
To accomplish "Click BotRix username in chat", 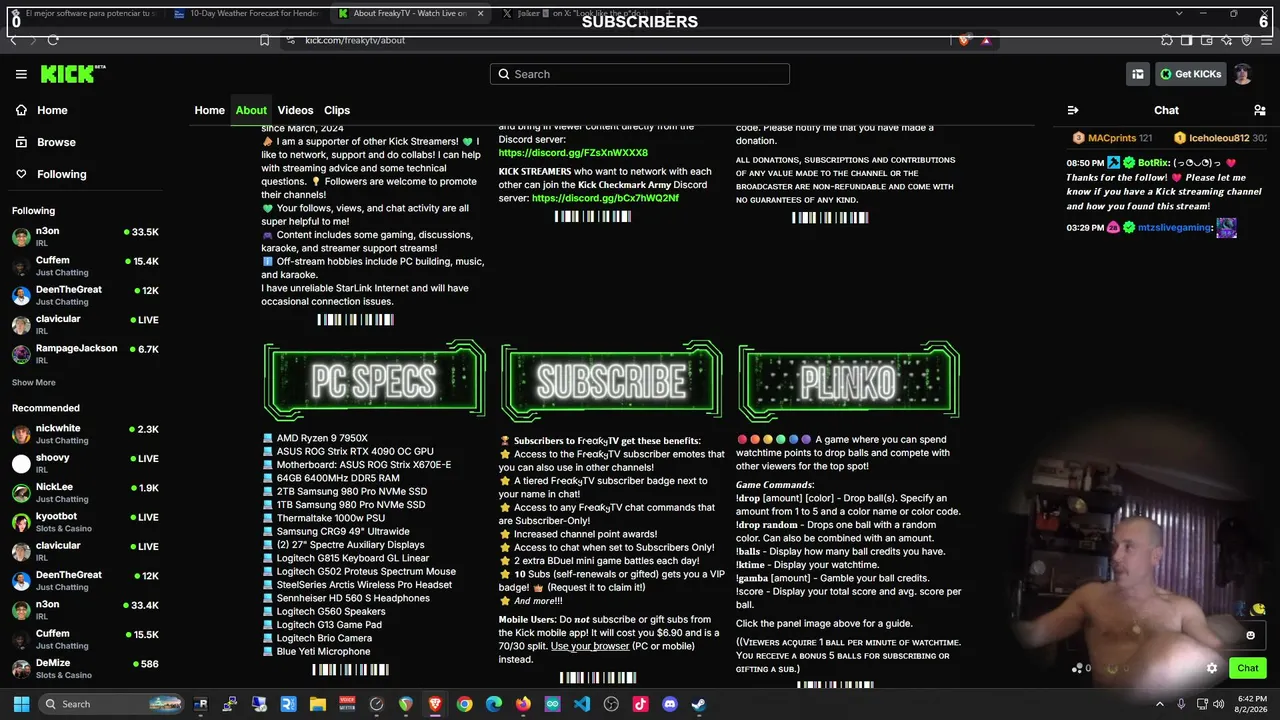I will tap(1154, 163).
